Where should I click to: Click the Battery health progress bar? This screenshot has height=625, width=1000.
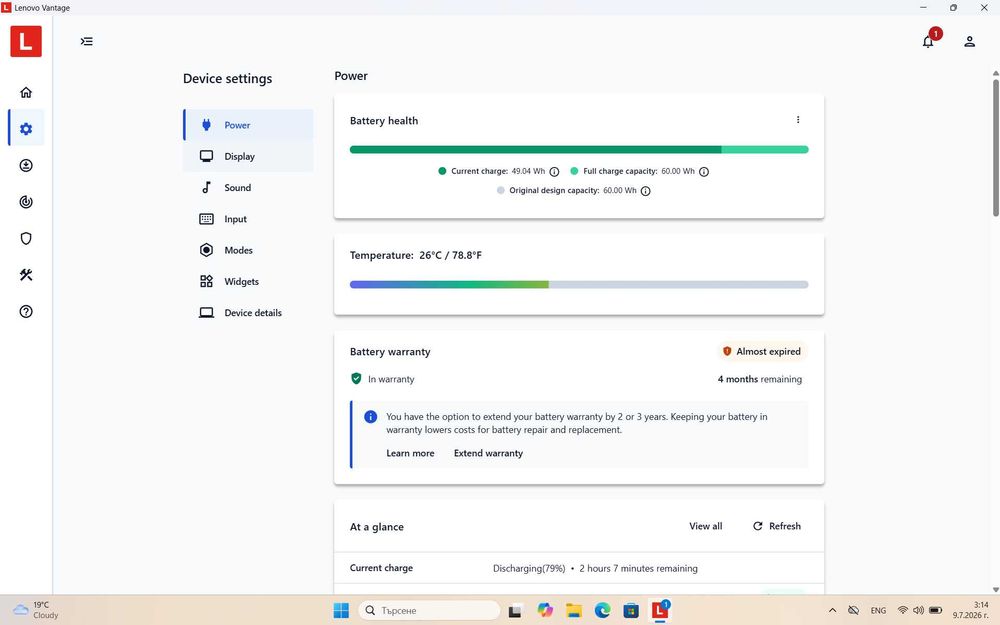[x=579, y=149]
